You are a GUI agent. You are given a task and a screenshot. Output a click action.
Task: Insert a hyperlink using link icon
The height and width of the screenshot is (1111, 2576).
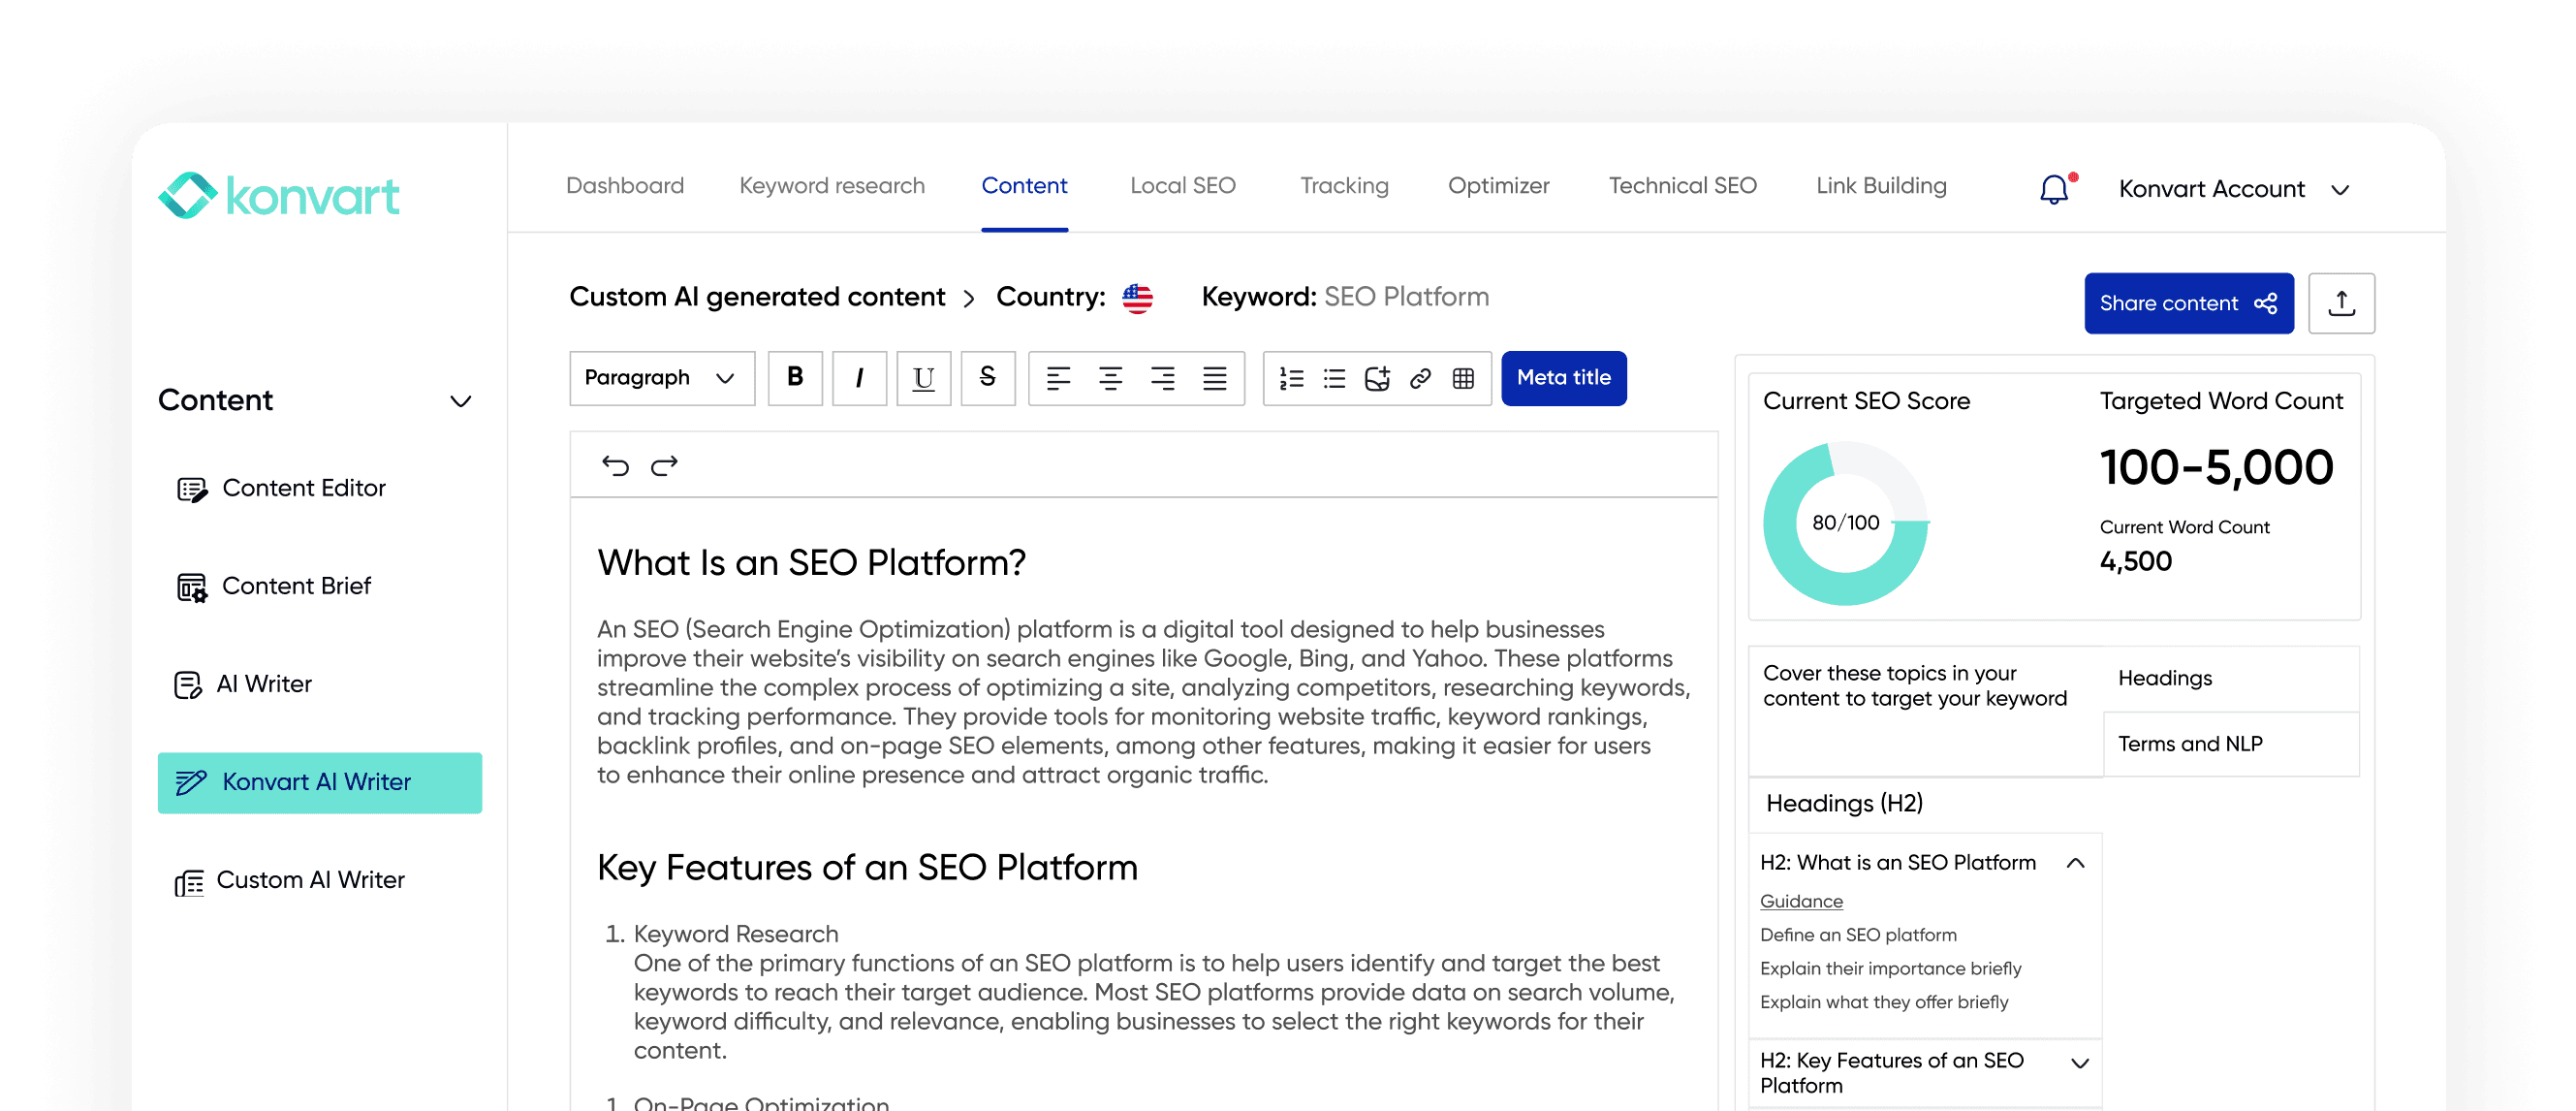tap(1420, 378)
